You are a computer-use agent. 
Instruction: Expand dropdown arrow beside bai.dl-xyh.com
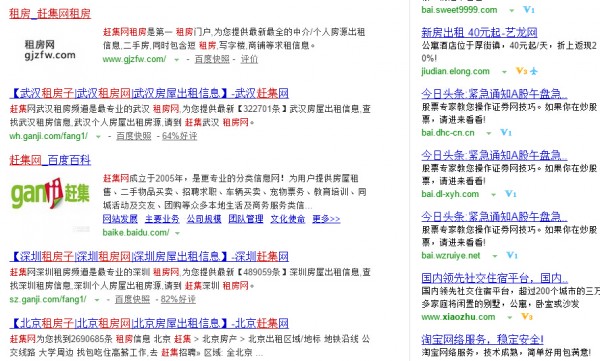pos(494,194)
